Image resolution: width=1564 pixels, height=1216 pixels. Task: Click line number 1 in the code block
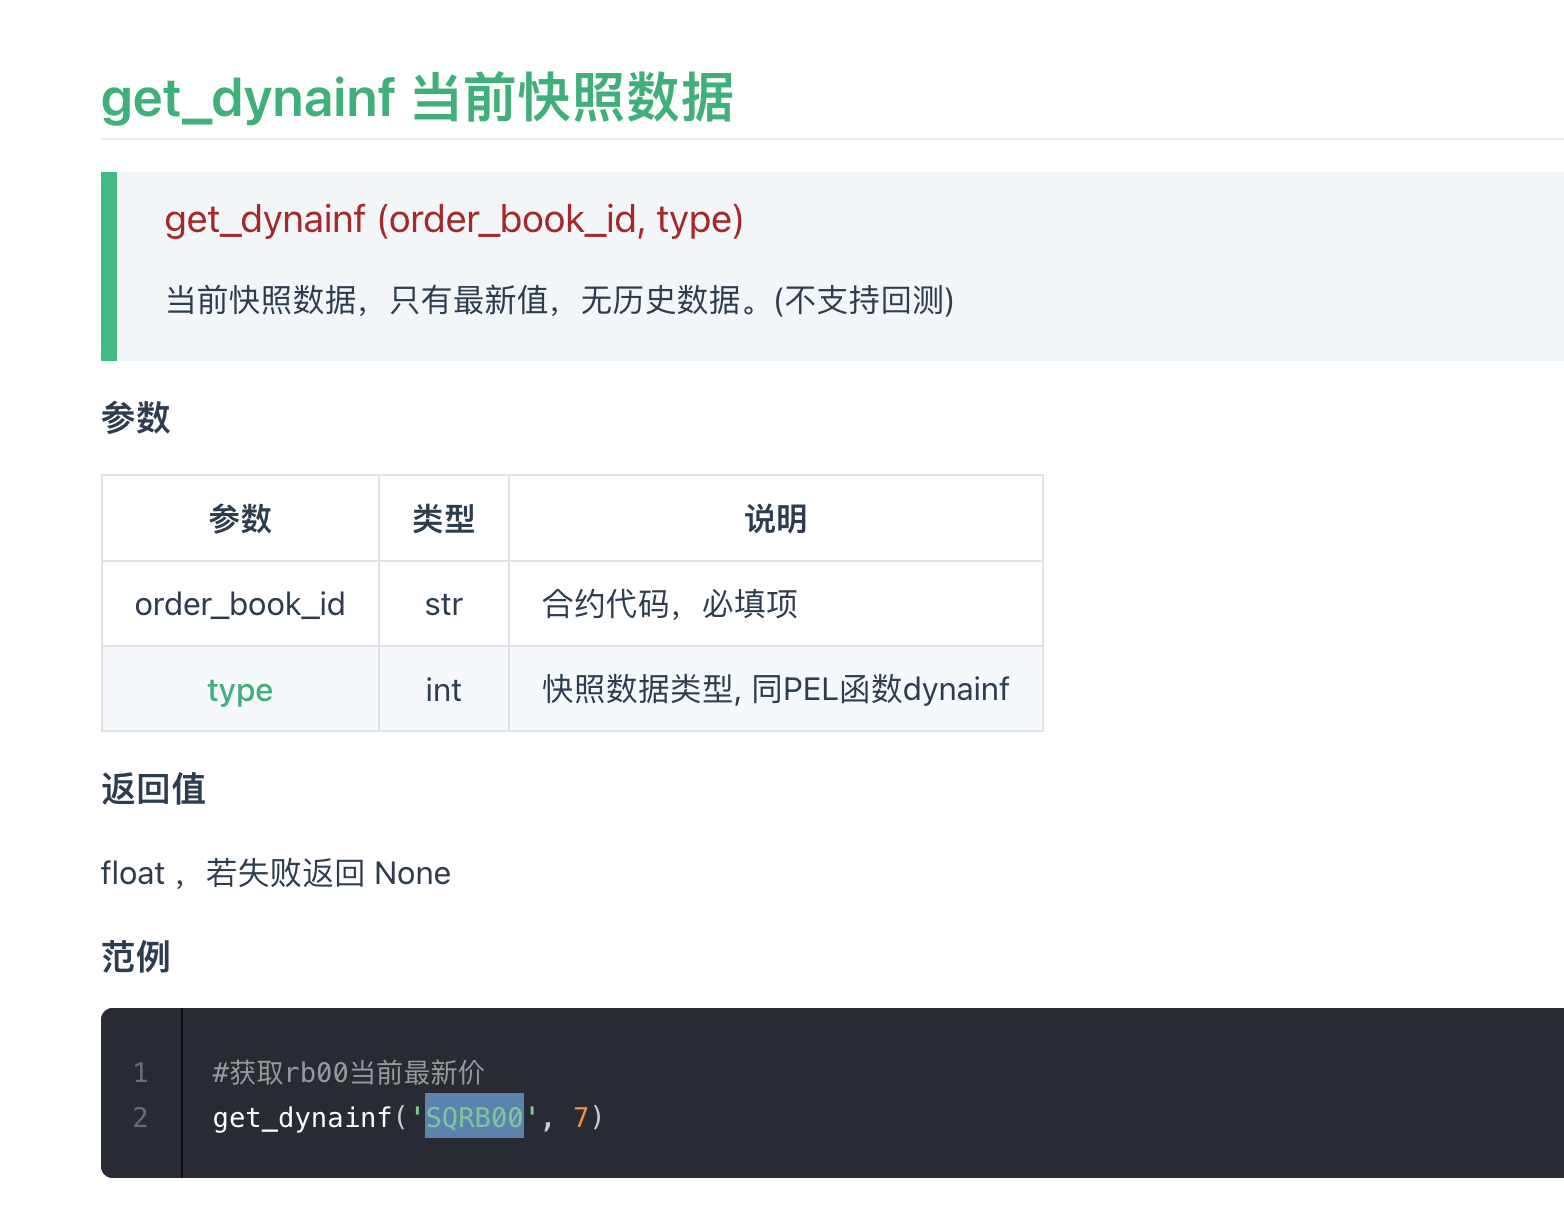[x=141, y=1073]
